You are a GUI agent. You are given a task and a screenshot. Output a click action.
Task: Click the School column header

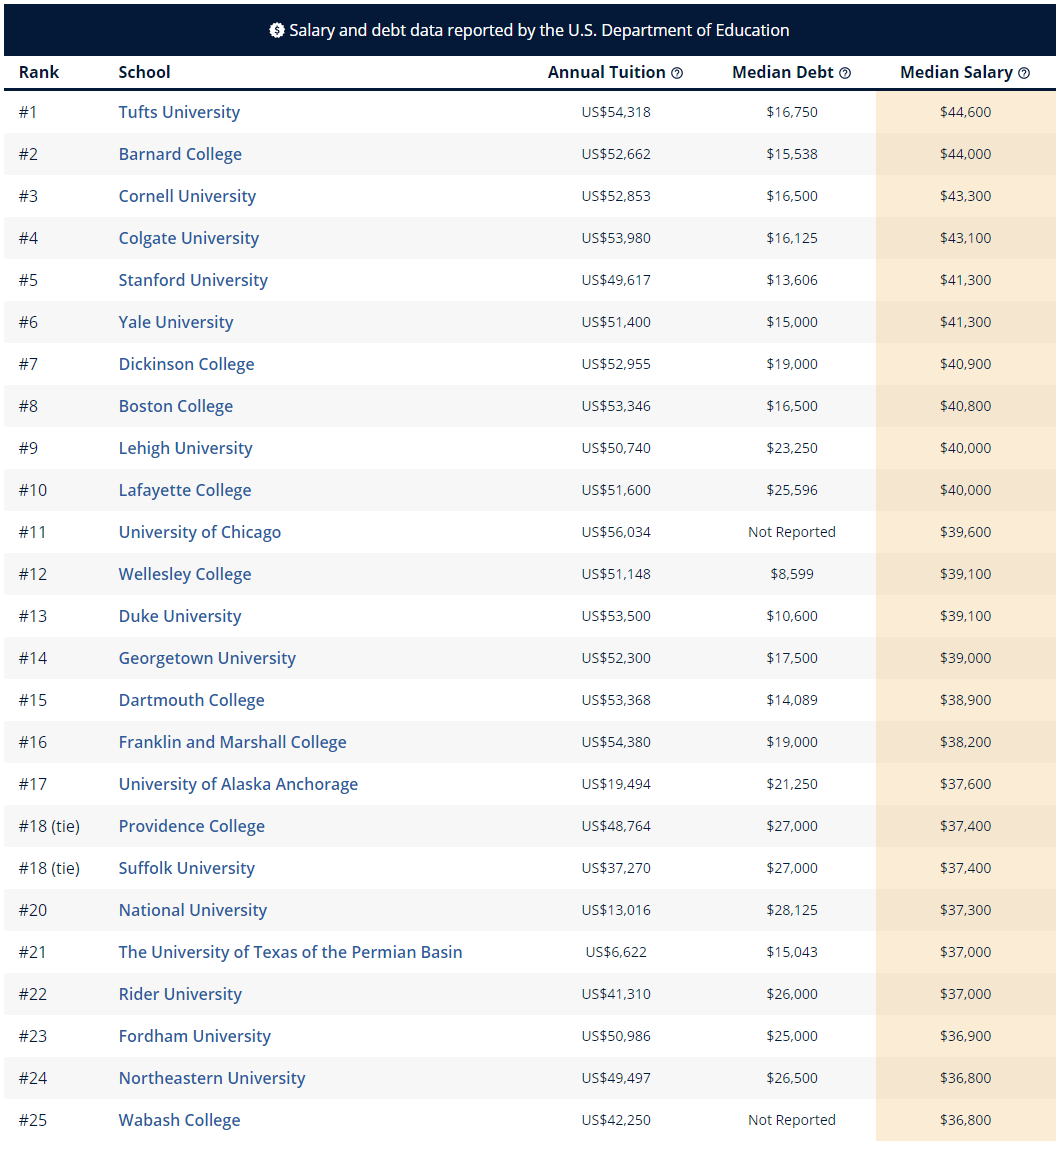click(x=144, y=72)
